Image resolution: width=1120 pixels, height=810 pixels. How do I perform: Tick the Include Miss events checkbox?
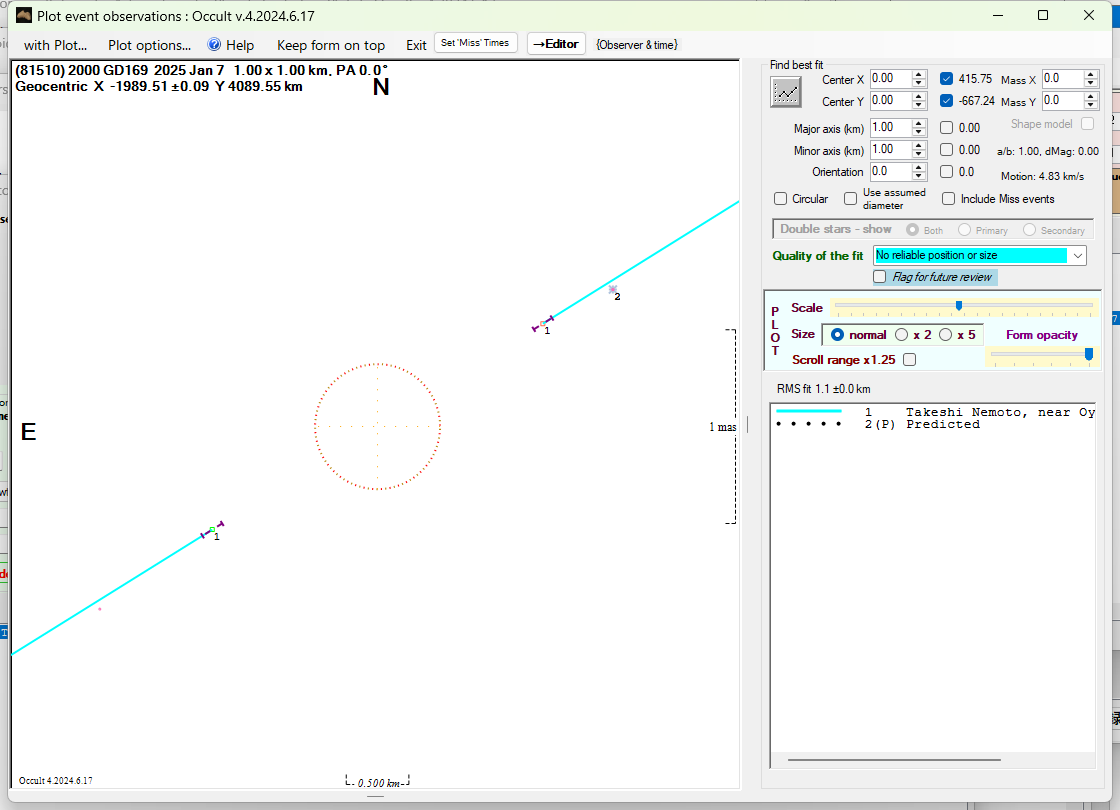point(949,199)
